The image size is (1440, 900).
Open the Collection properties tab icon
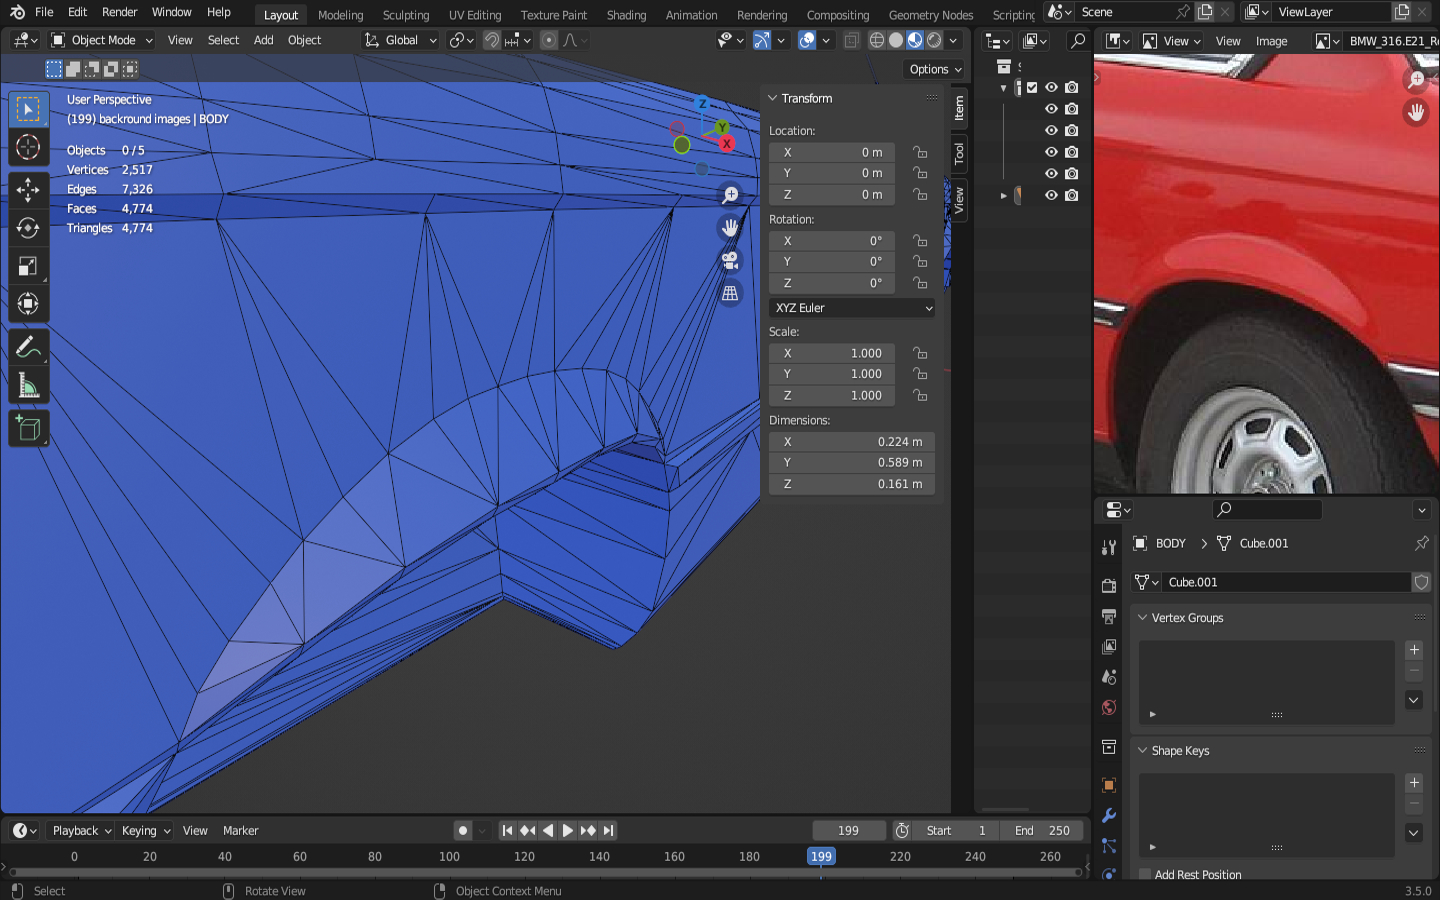tap(1109, 747)
